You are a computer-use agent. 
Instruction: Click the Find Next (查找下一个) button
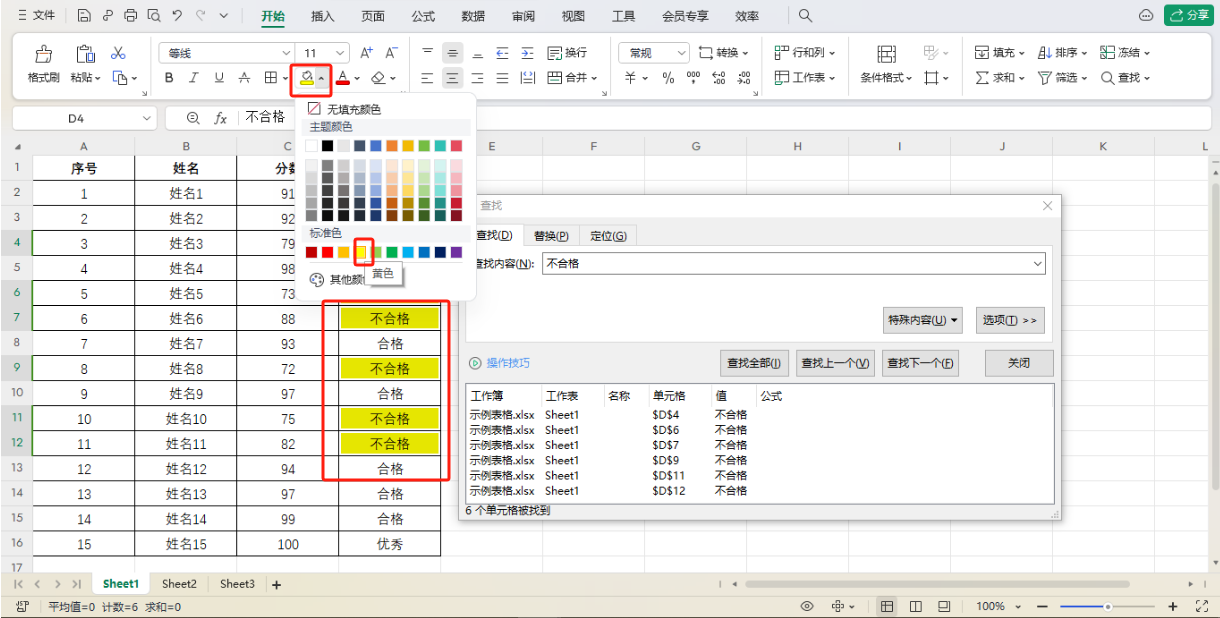[920, 363]
